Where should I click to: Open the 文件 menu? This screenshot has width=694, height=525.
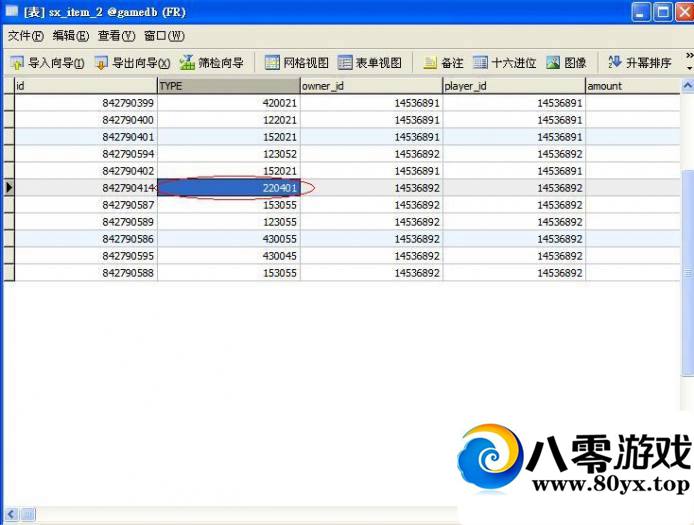pyautogui.click(x=25, y=36)
